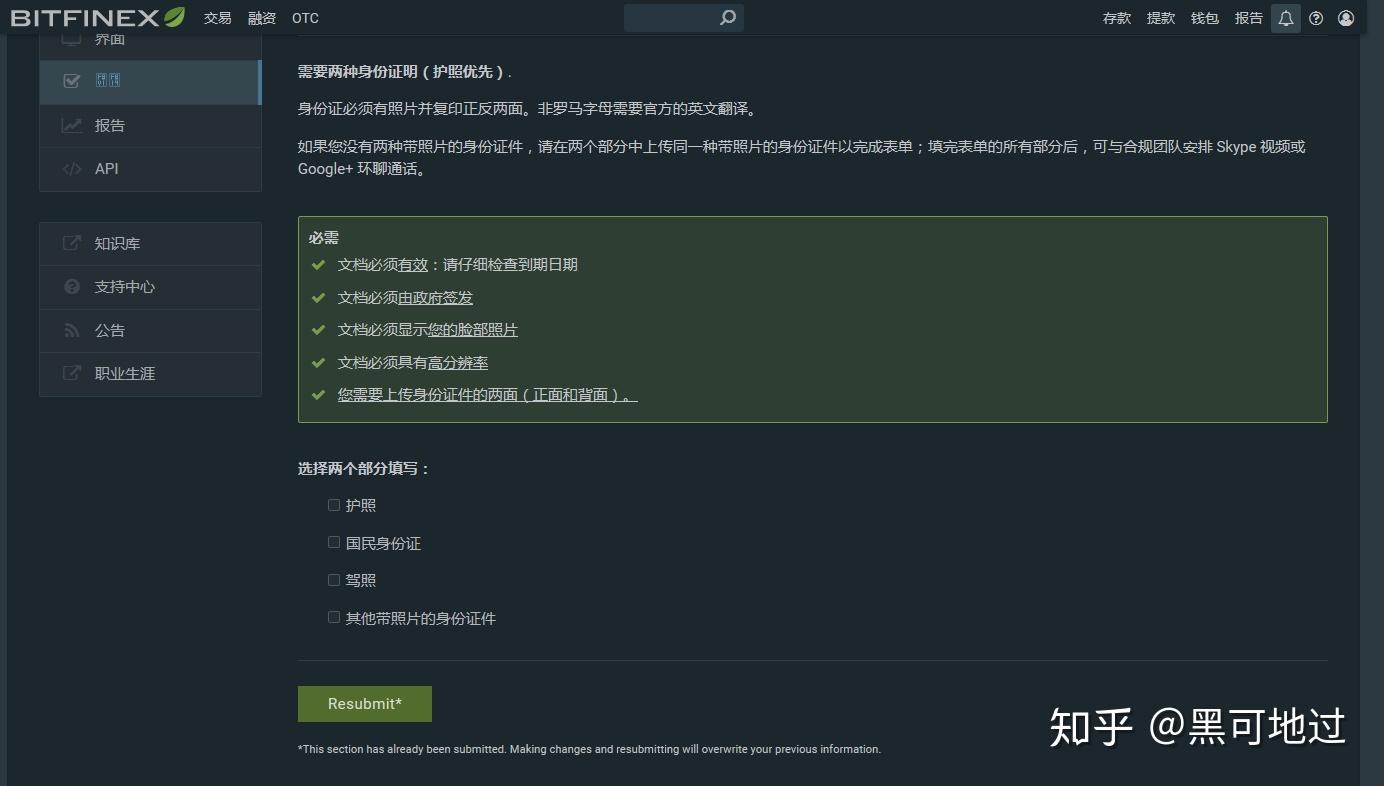Click the search magnifier icon

(x=727, y=17)
